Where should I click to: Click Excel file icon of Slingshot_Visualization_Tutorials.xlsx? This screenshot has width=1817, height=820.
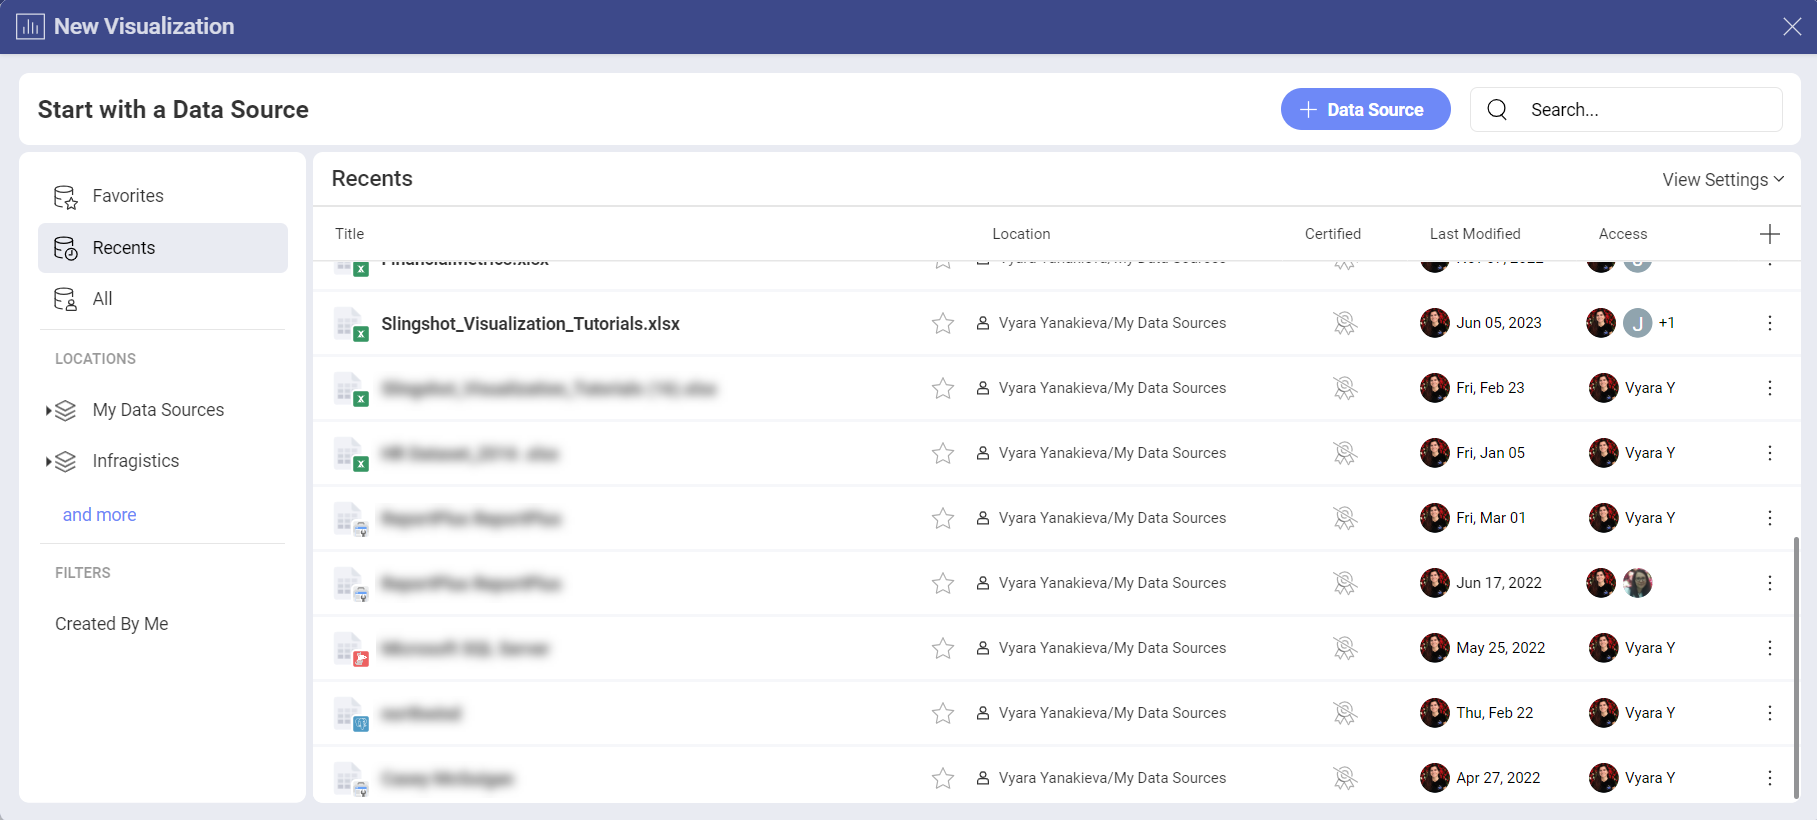click(x=351, y=324)
